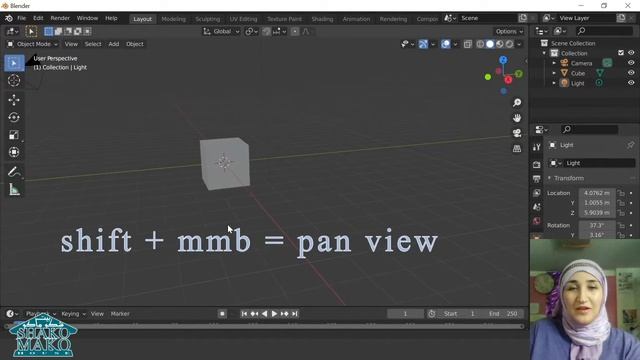Toggle auto keying record button
Screen dimensions: 640x360
click(222, 313)
